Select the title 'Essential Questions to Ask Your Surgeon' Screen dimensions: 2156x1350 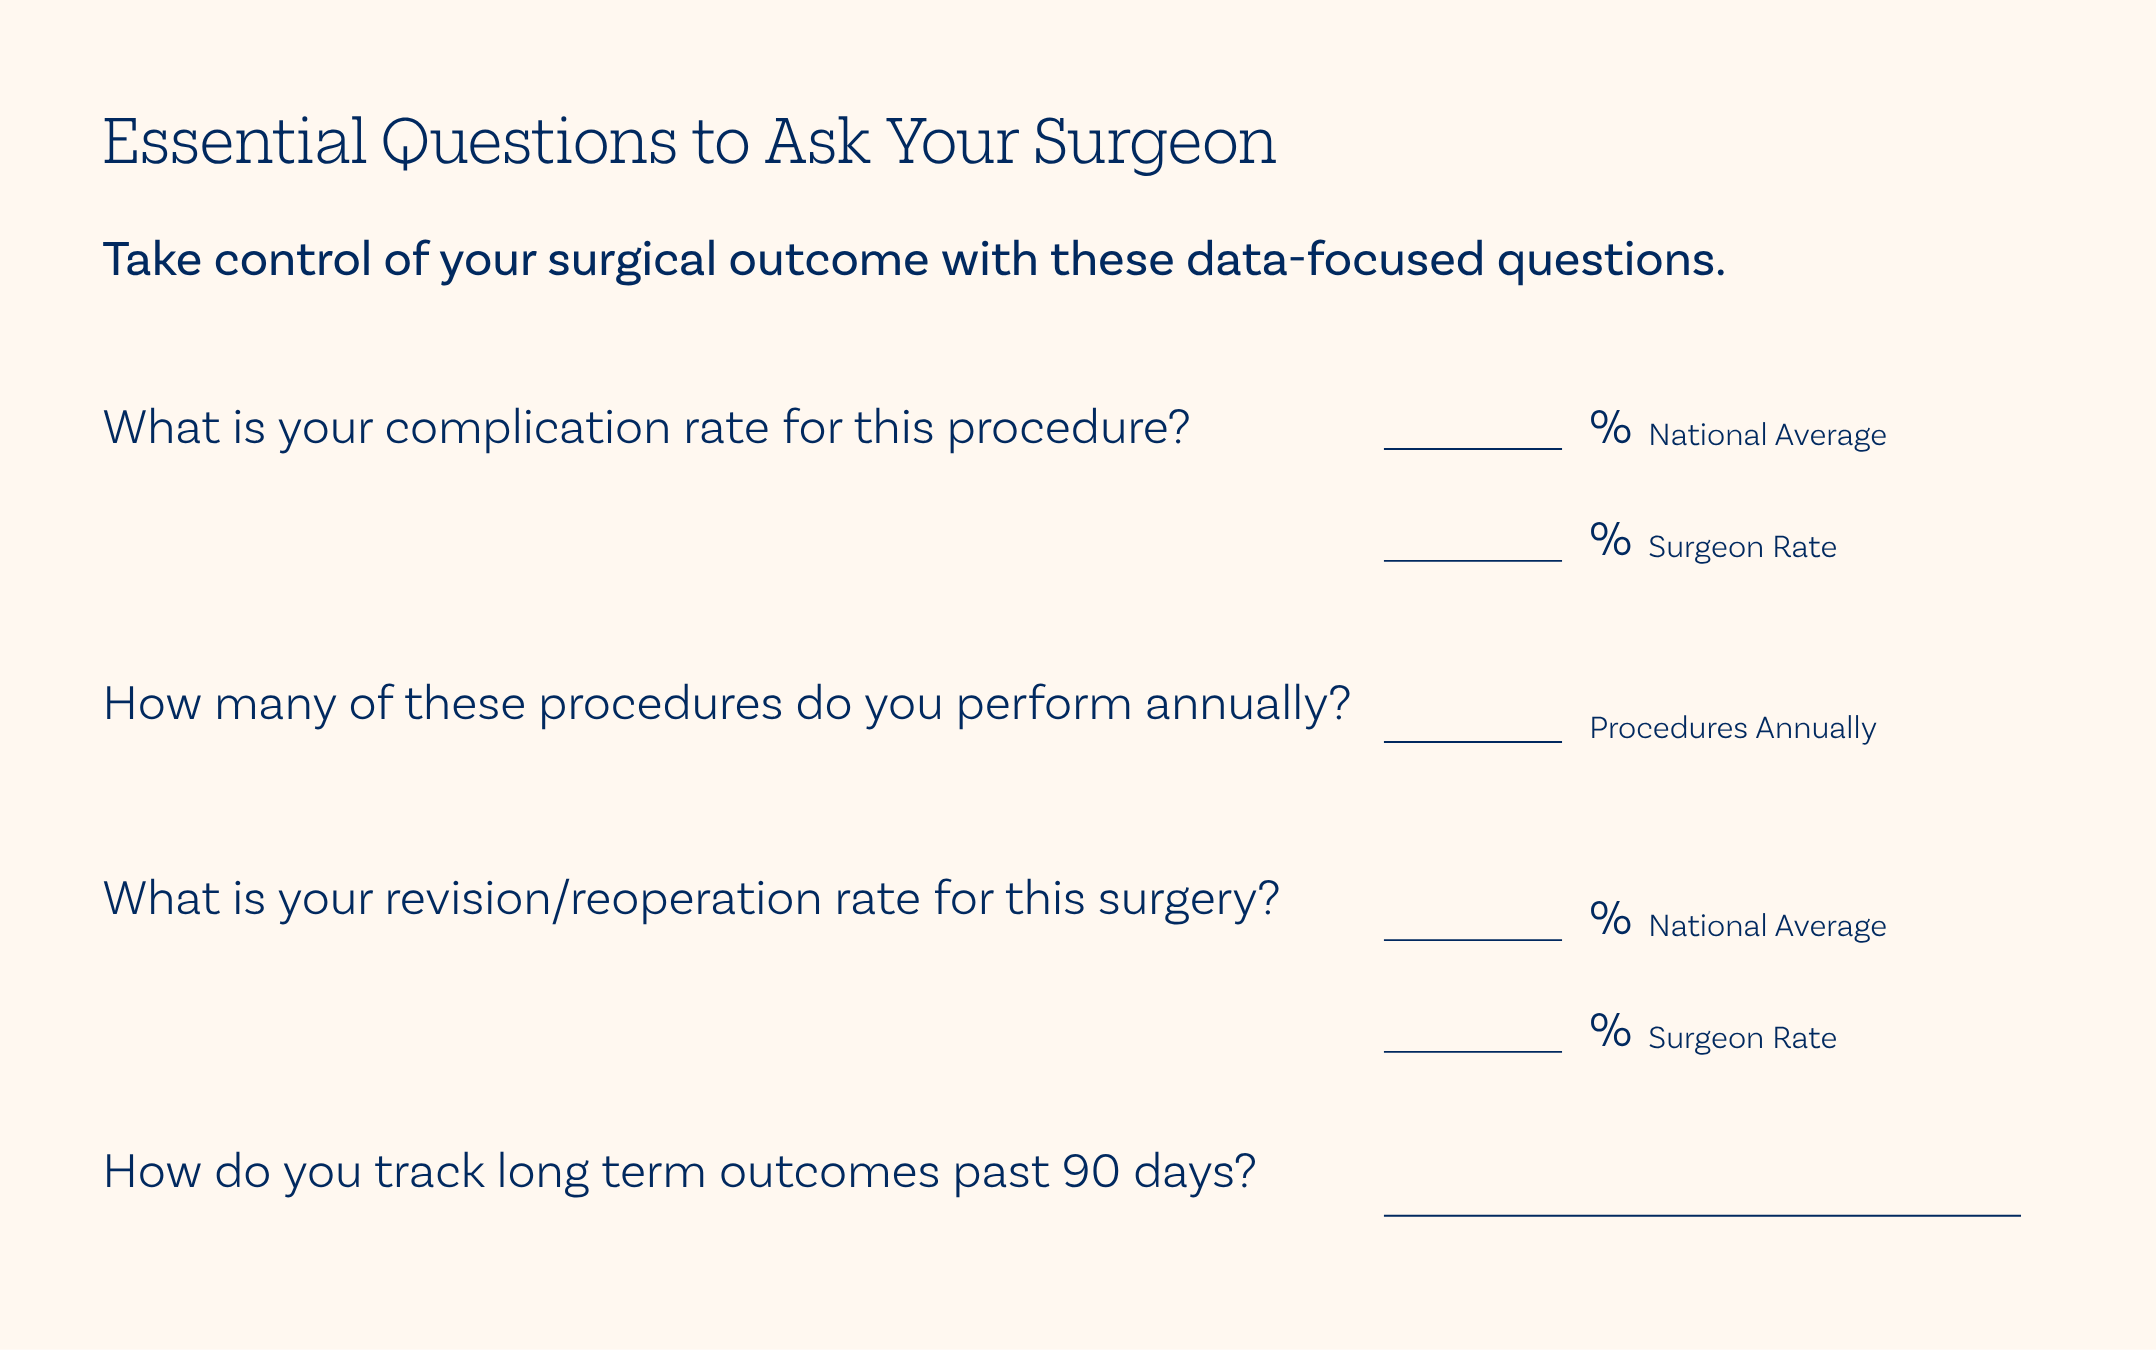click(x=689, y=142)
